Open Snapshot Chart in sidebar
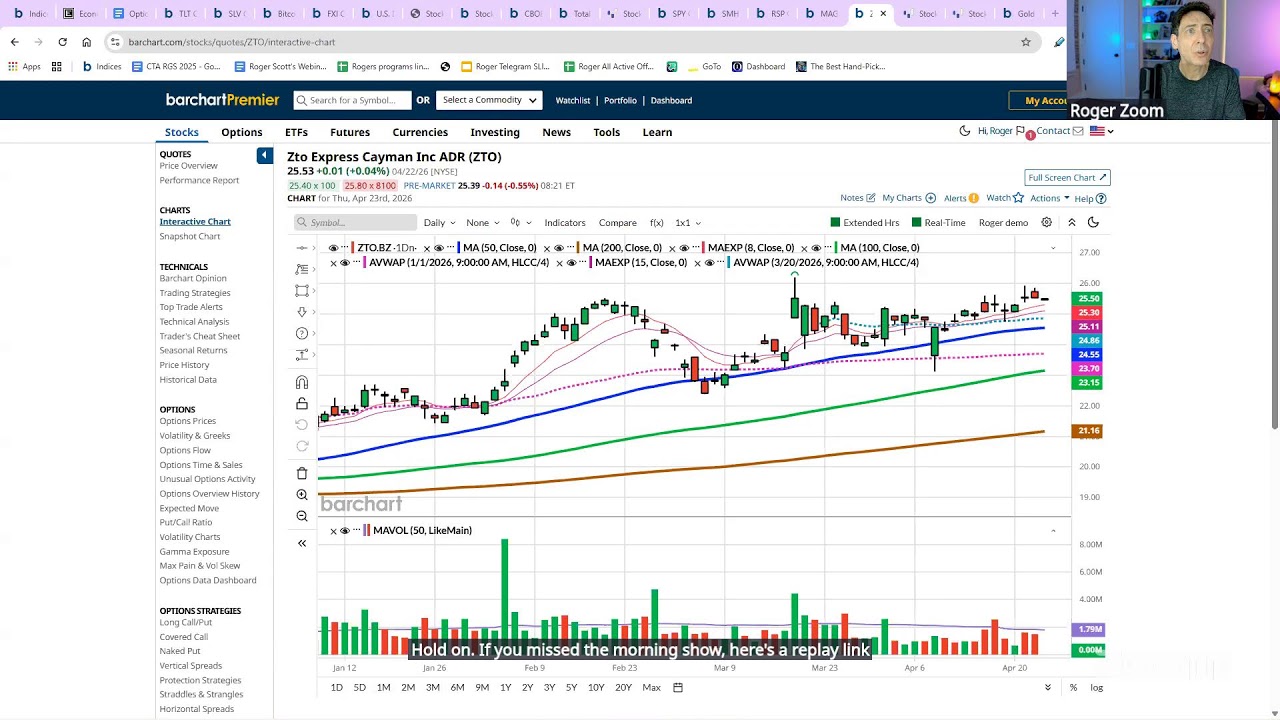 click(190, 236)
